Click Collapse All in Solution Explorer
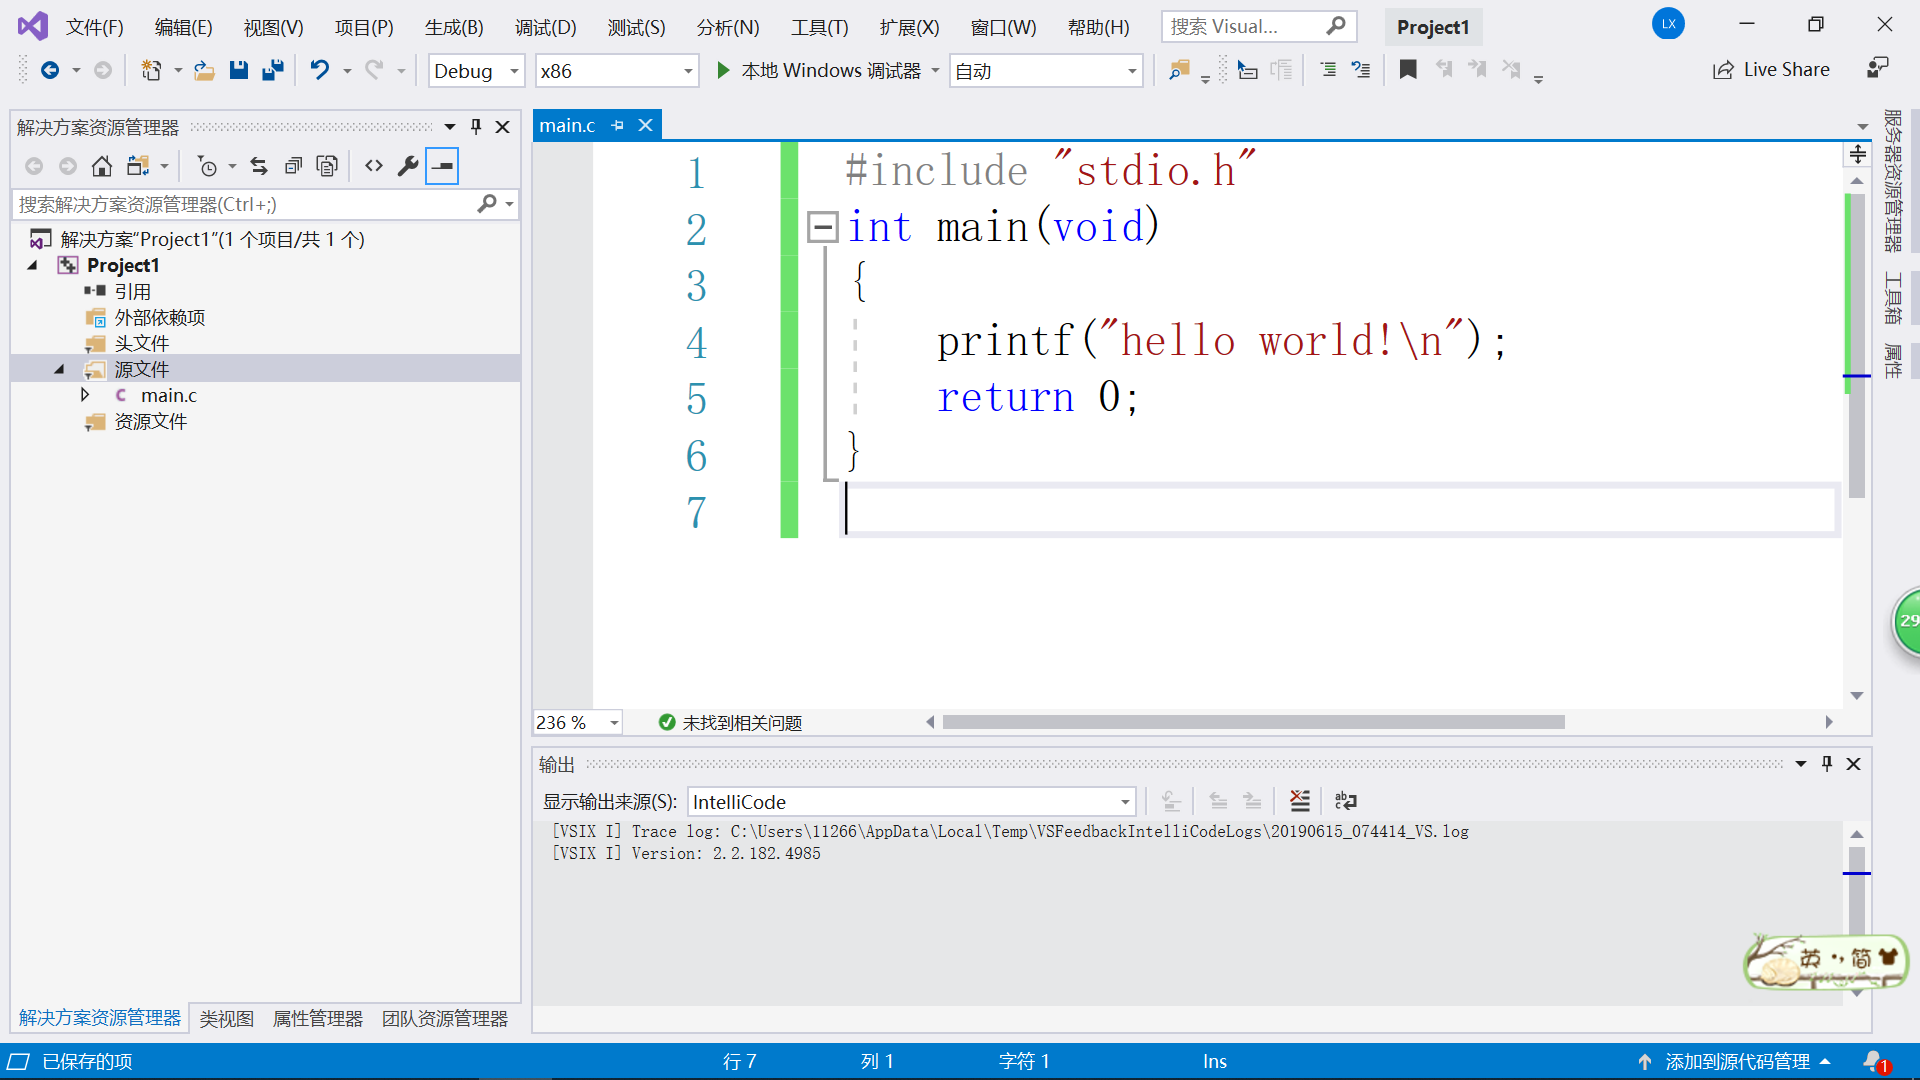The height and width of the screenshot is (1080, 1920). [293, 166]
